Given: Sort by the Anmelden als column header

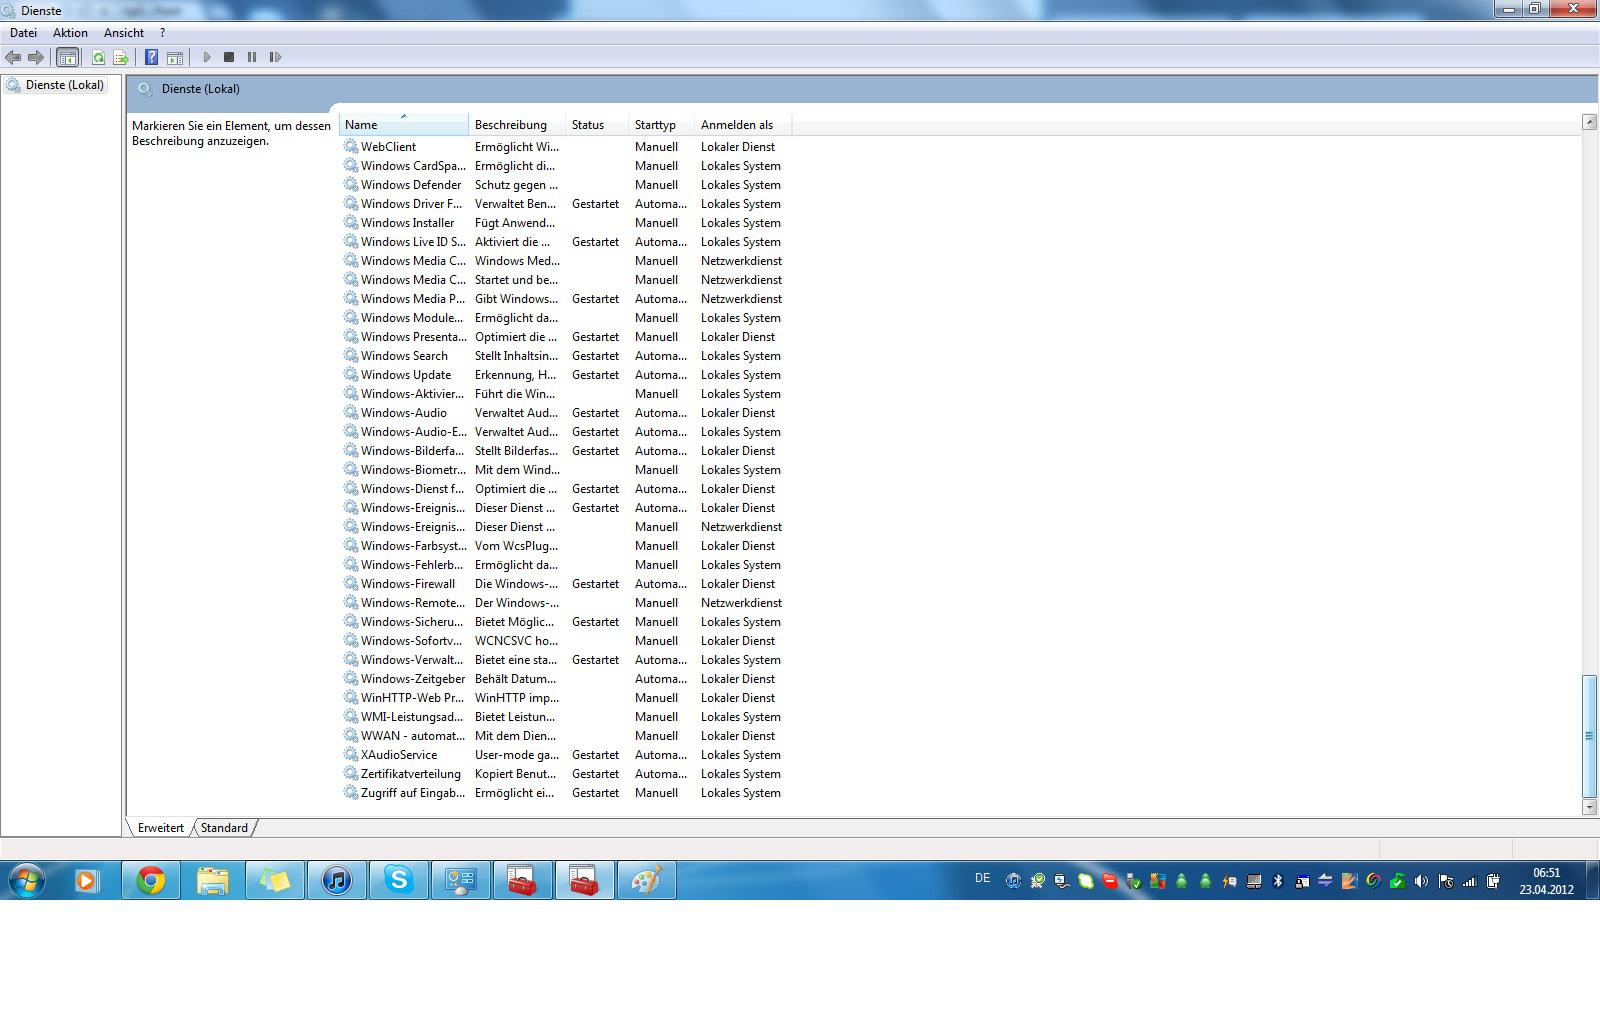Looking at the screenshot, I should coord(743,125).
